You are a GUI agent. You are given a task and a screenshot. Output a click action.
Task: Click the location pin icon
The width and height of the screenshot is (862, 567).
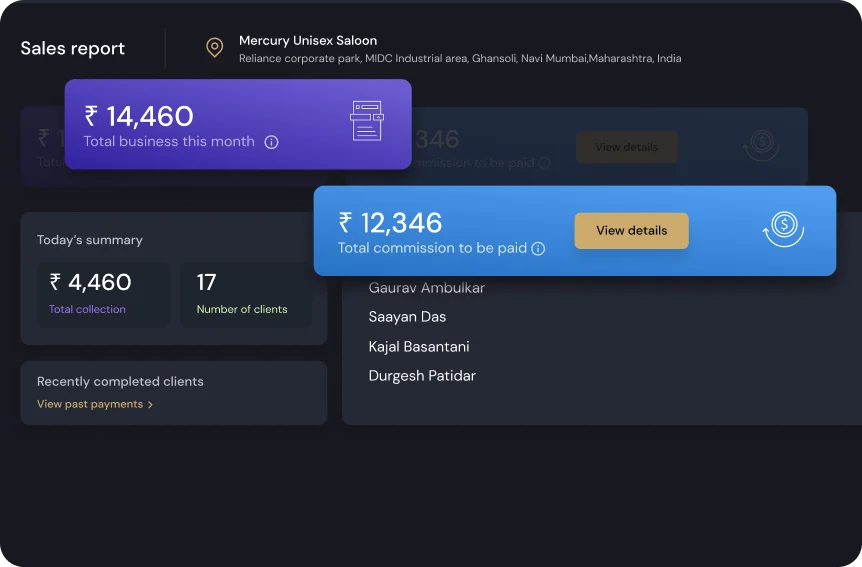(x=214, y=48)
